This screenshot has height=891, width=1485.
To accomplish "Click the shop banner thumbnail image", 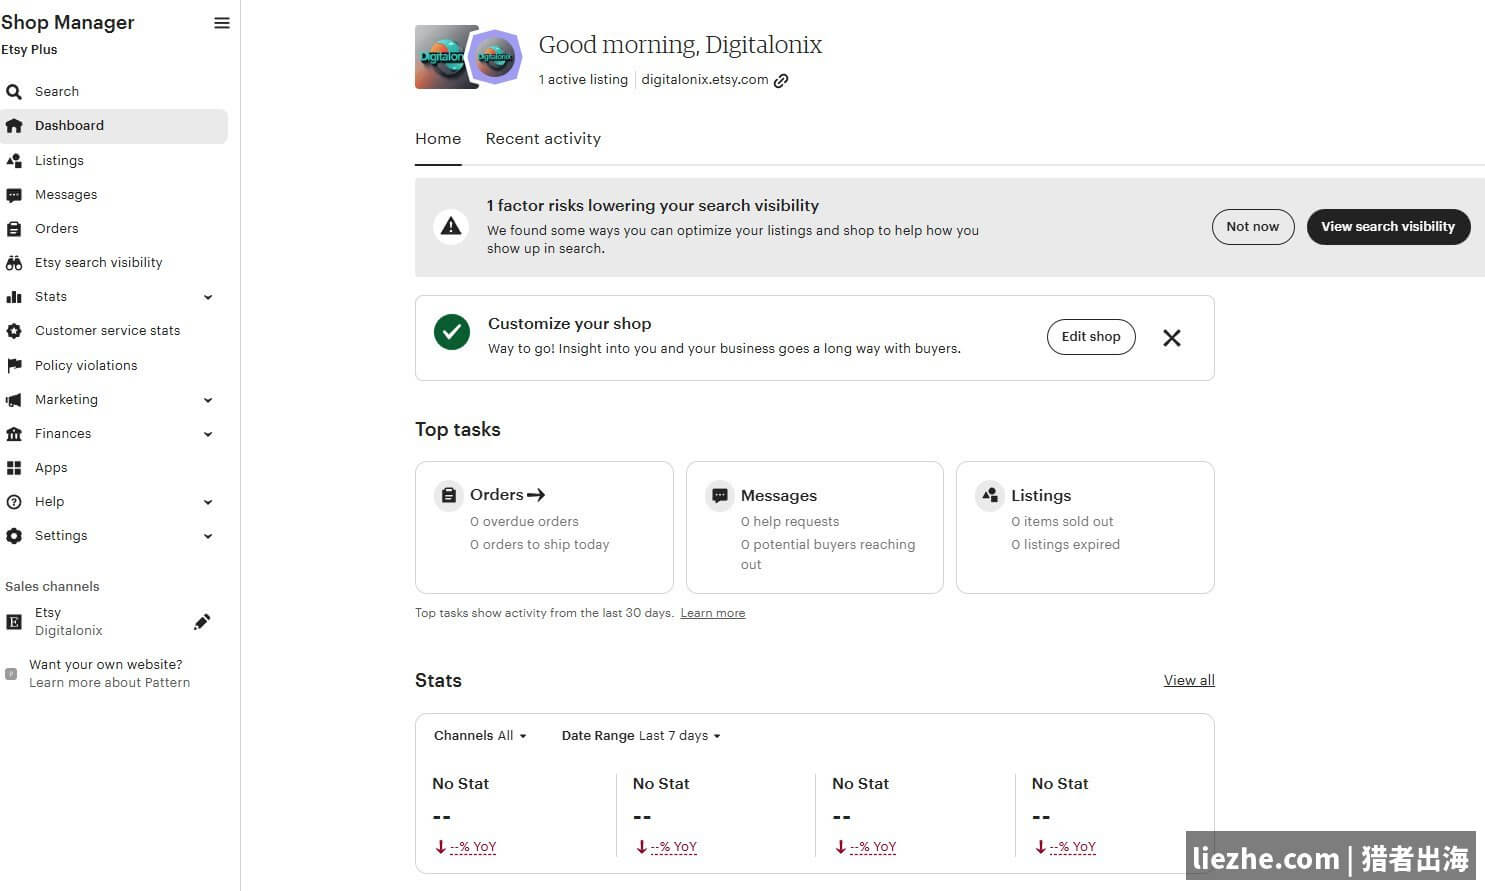I will (x=440, y=57).
